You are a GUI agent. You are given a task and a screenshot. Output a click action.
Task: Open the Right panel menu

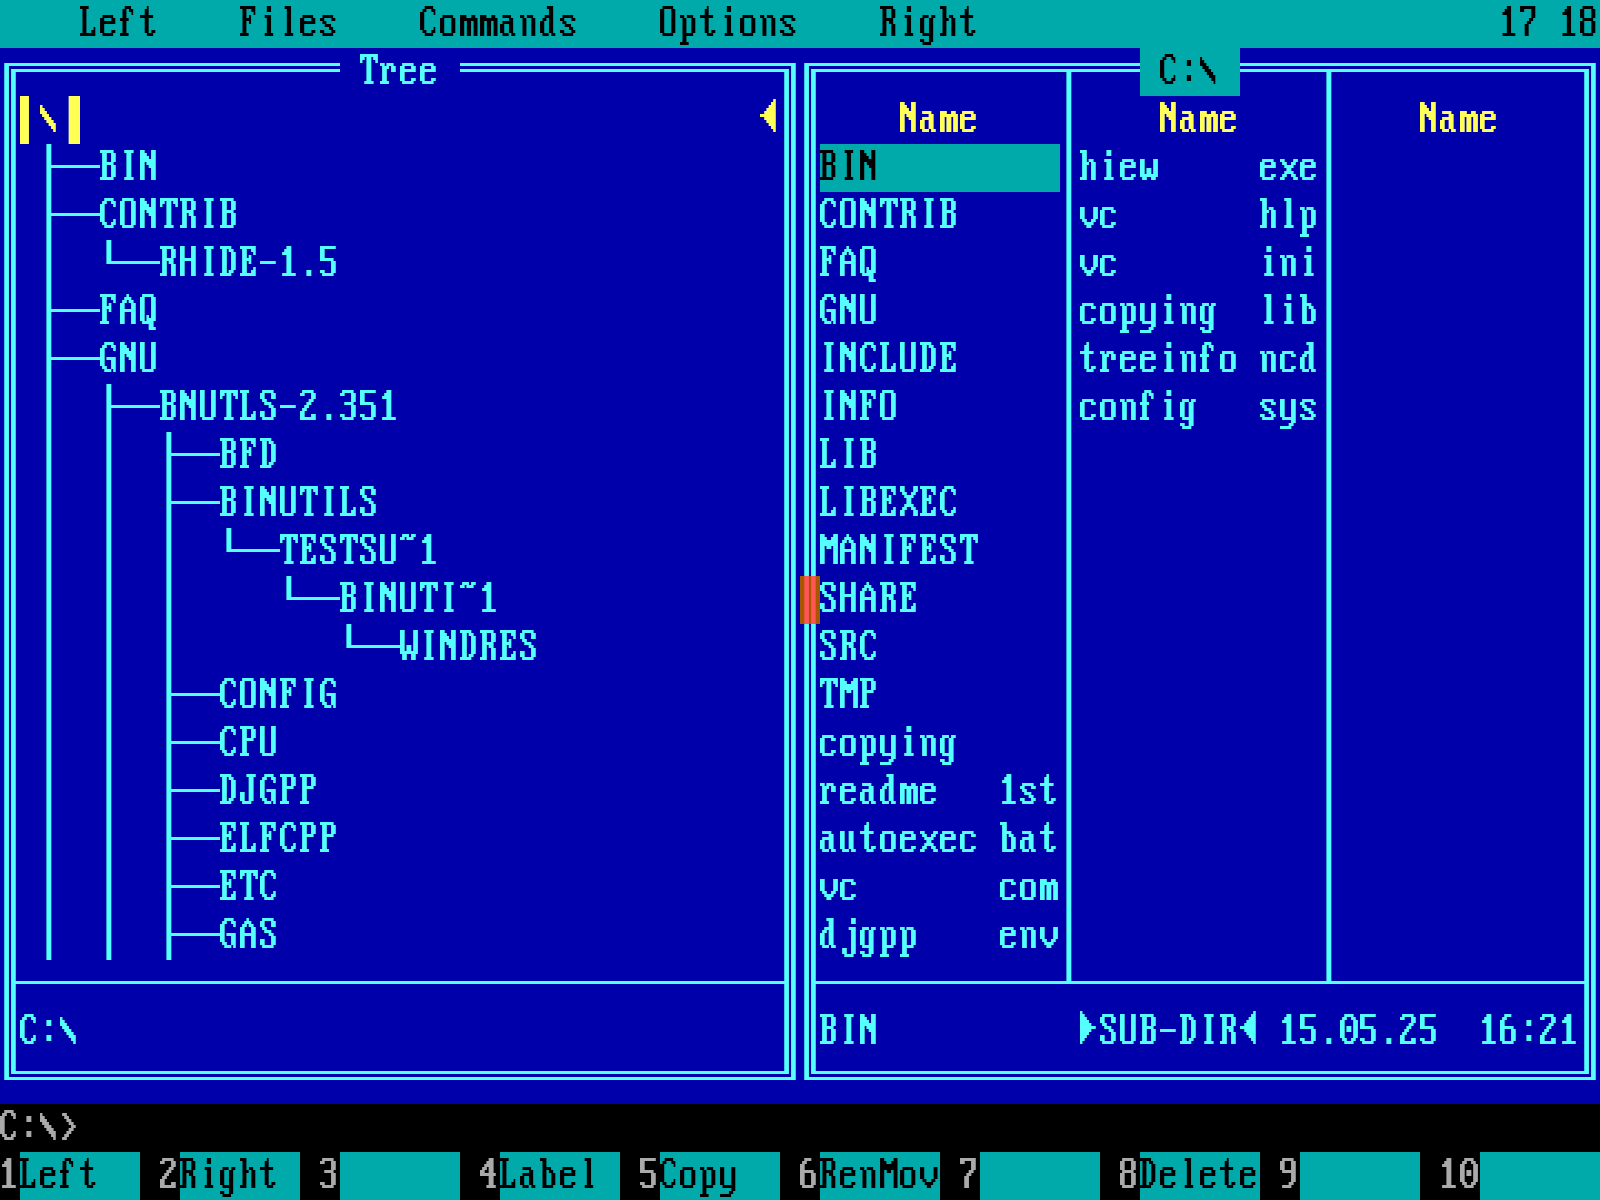click(x=926, y=21)
